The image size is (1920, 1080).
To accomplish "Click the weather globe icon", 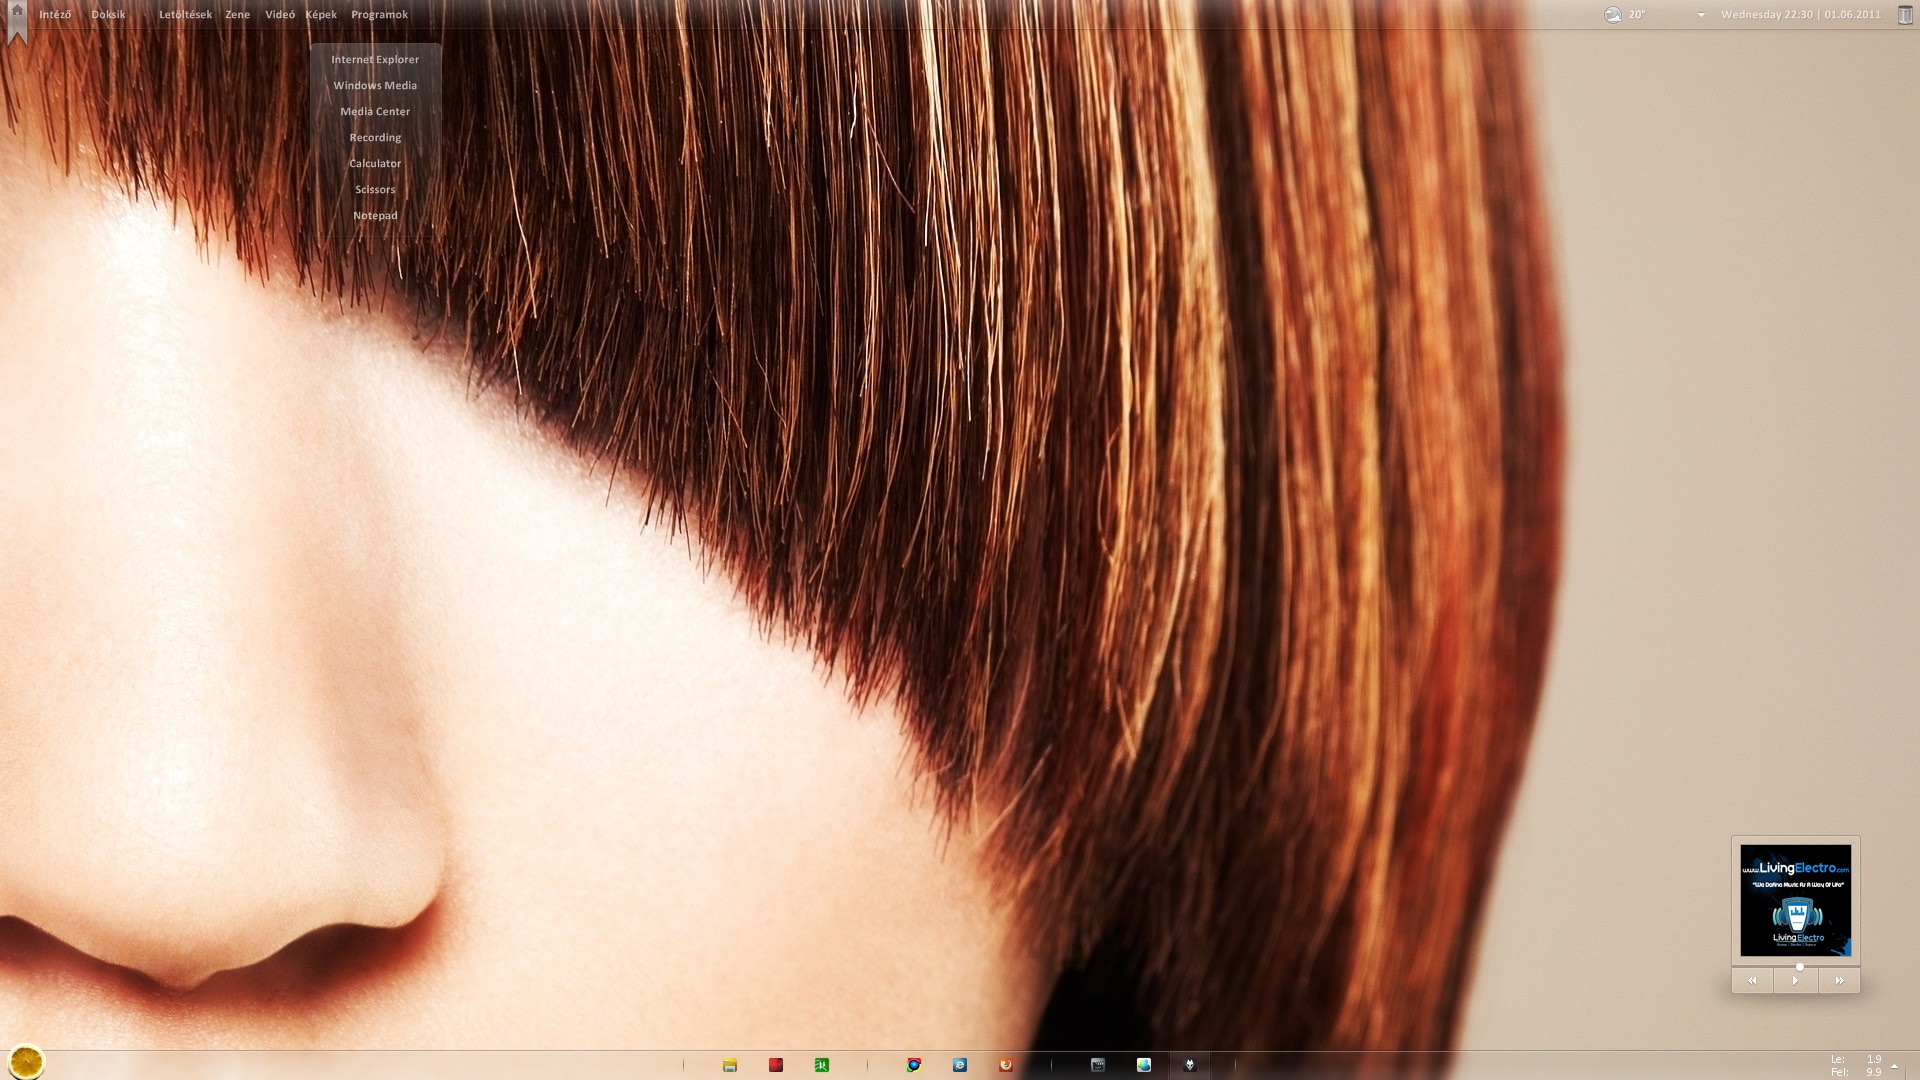I will (1612, 15).
